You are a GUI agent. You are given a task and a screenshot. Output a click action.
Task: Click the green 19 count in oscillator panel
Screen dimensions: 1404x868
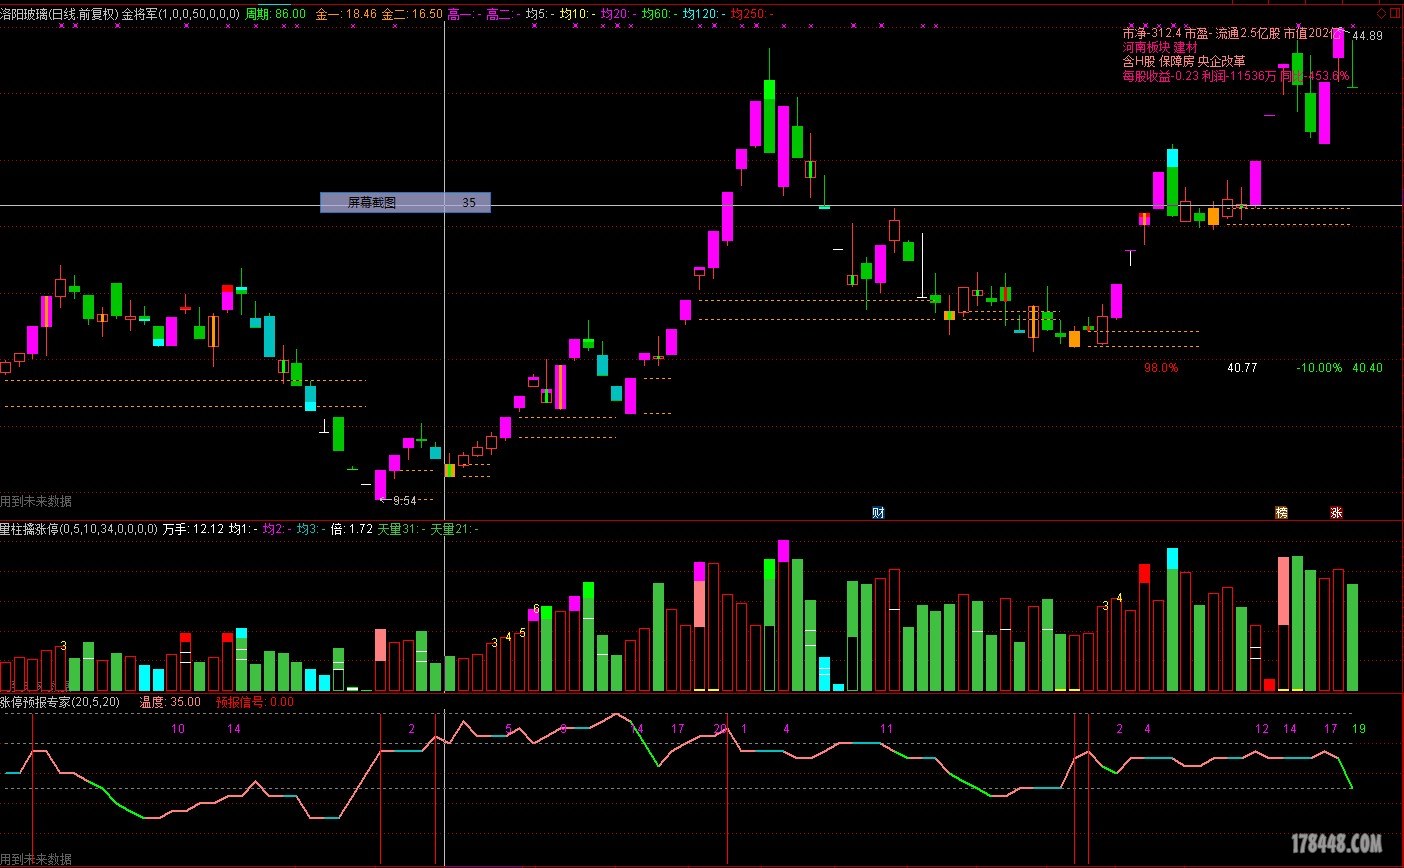click(x=1359, y=729)
